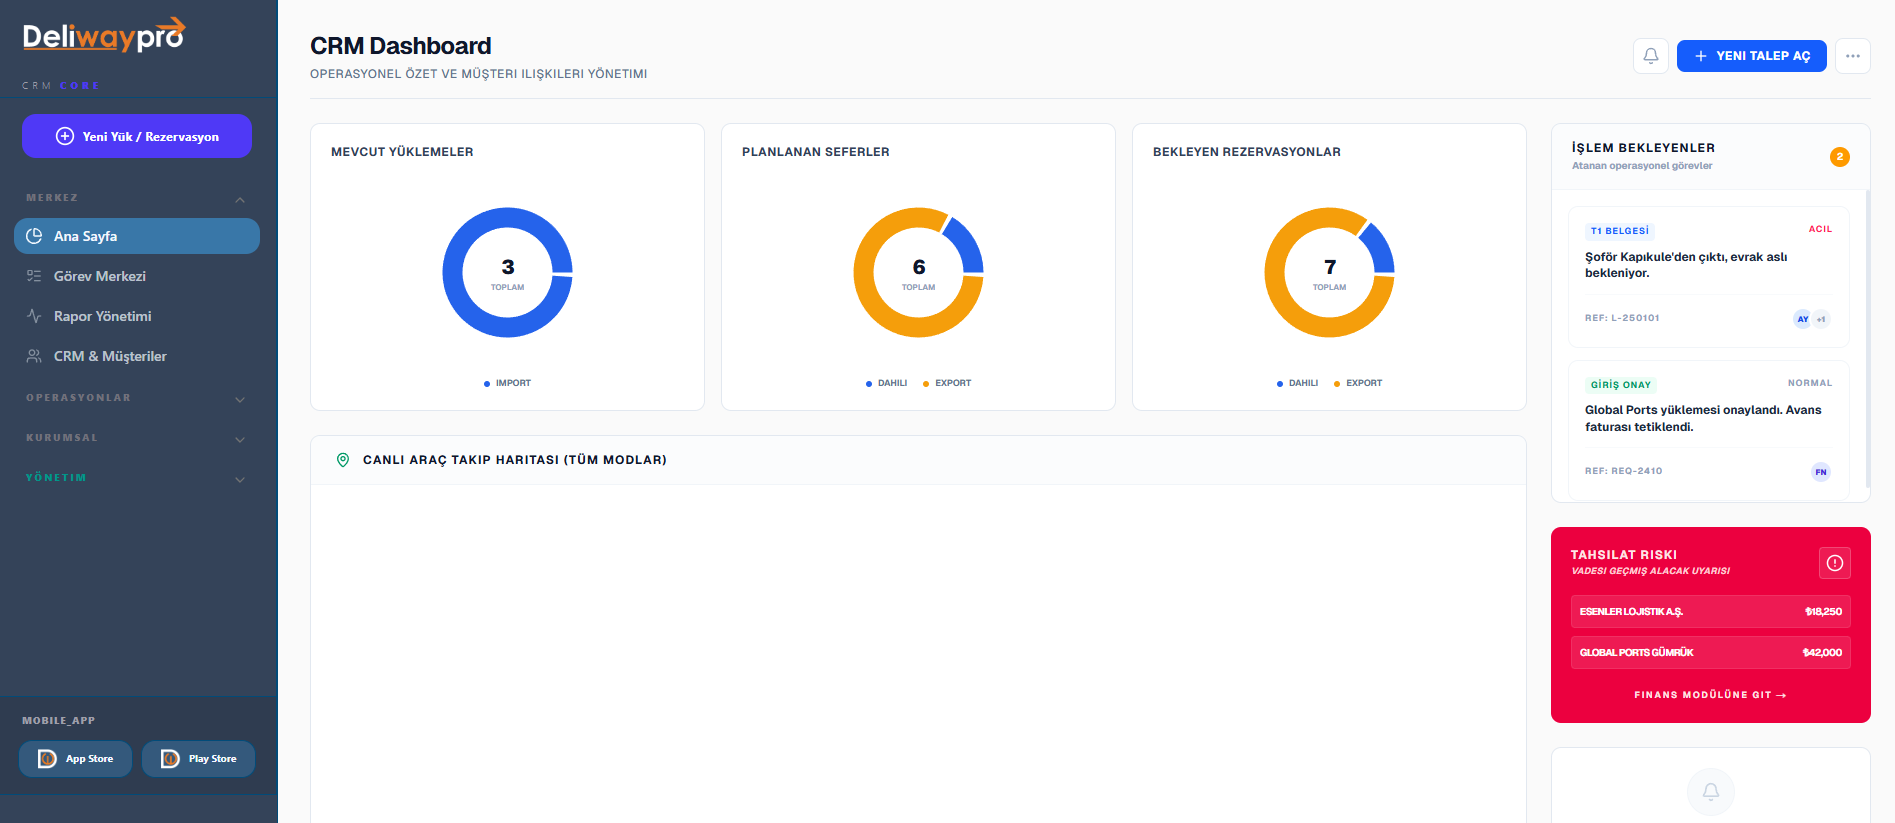The height and width of the screenshot is (823, 1895).
Task: Toggle the IMPORT legend in Mevcut Yüklemeler
Action: point(507,383)
